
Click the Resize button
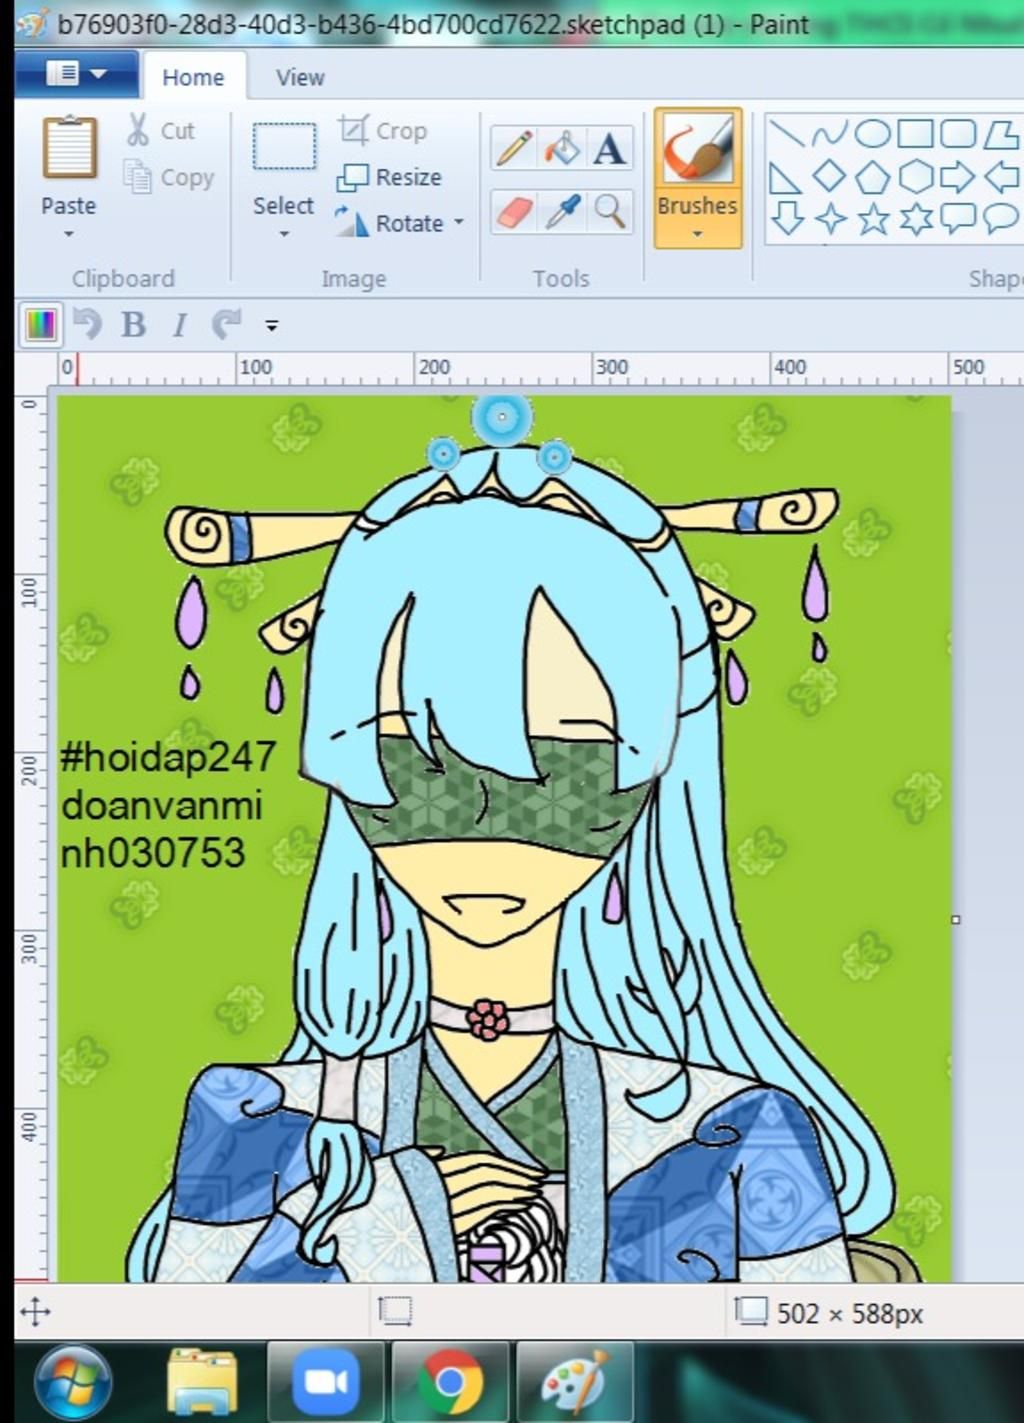(391, 177)
